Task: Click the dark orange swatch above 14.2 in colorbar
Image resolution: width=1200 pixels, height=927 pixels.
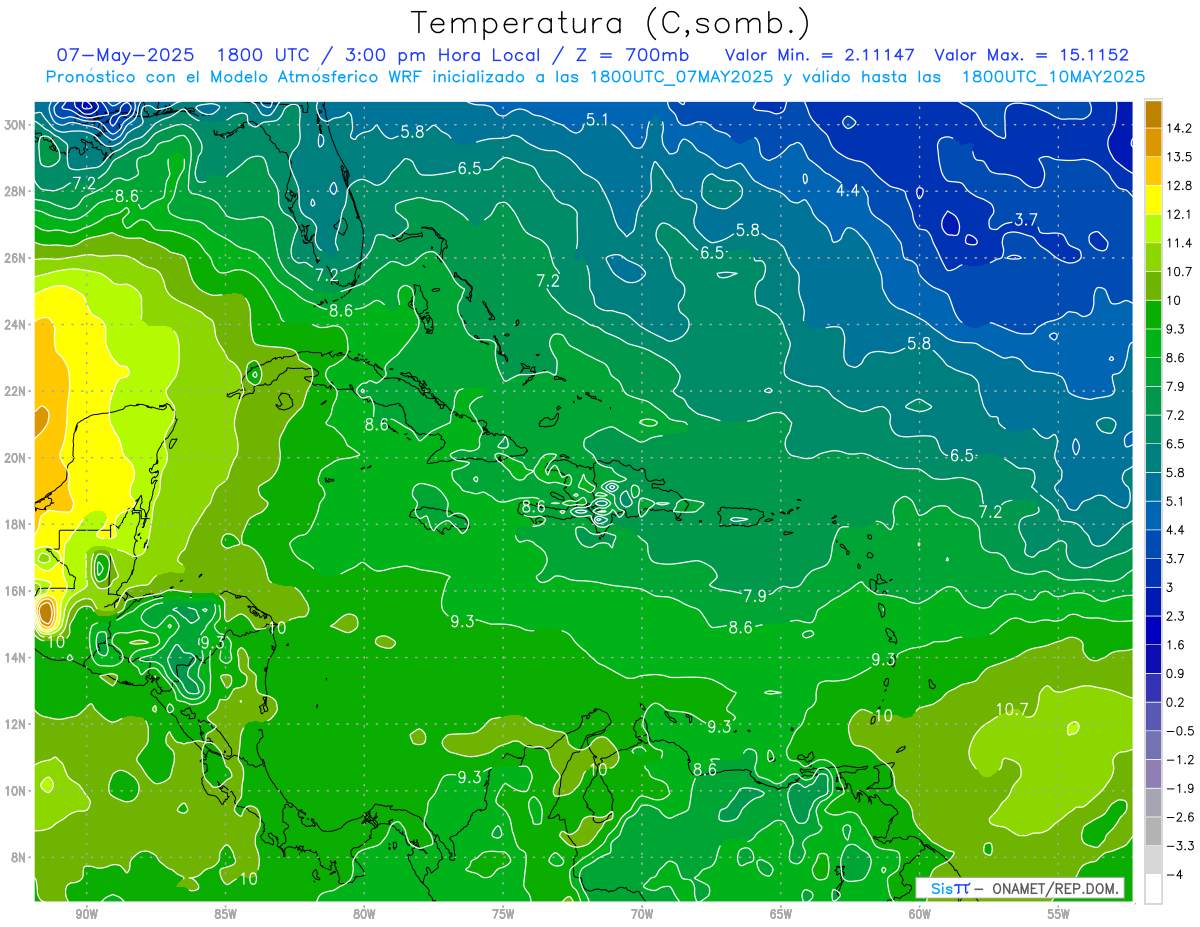Action: pos(1153,114)
